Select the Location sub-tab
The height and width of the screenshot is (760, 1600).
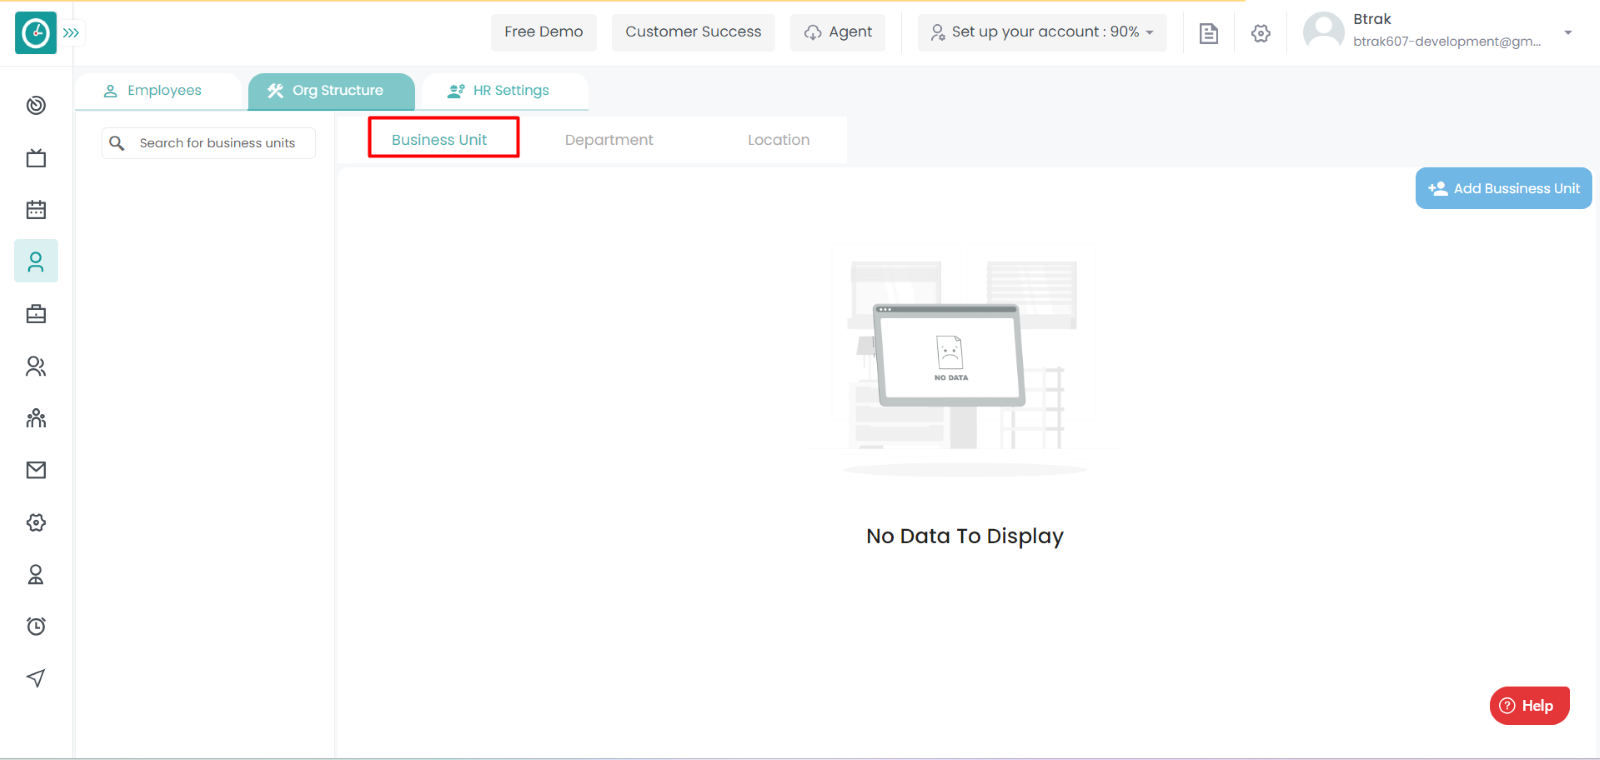779,140
